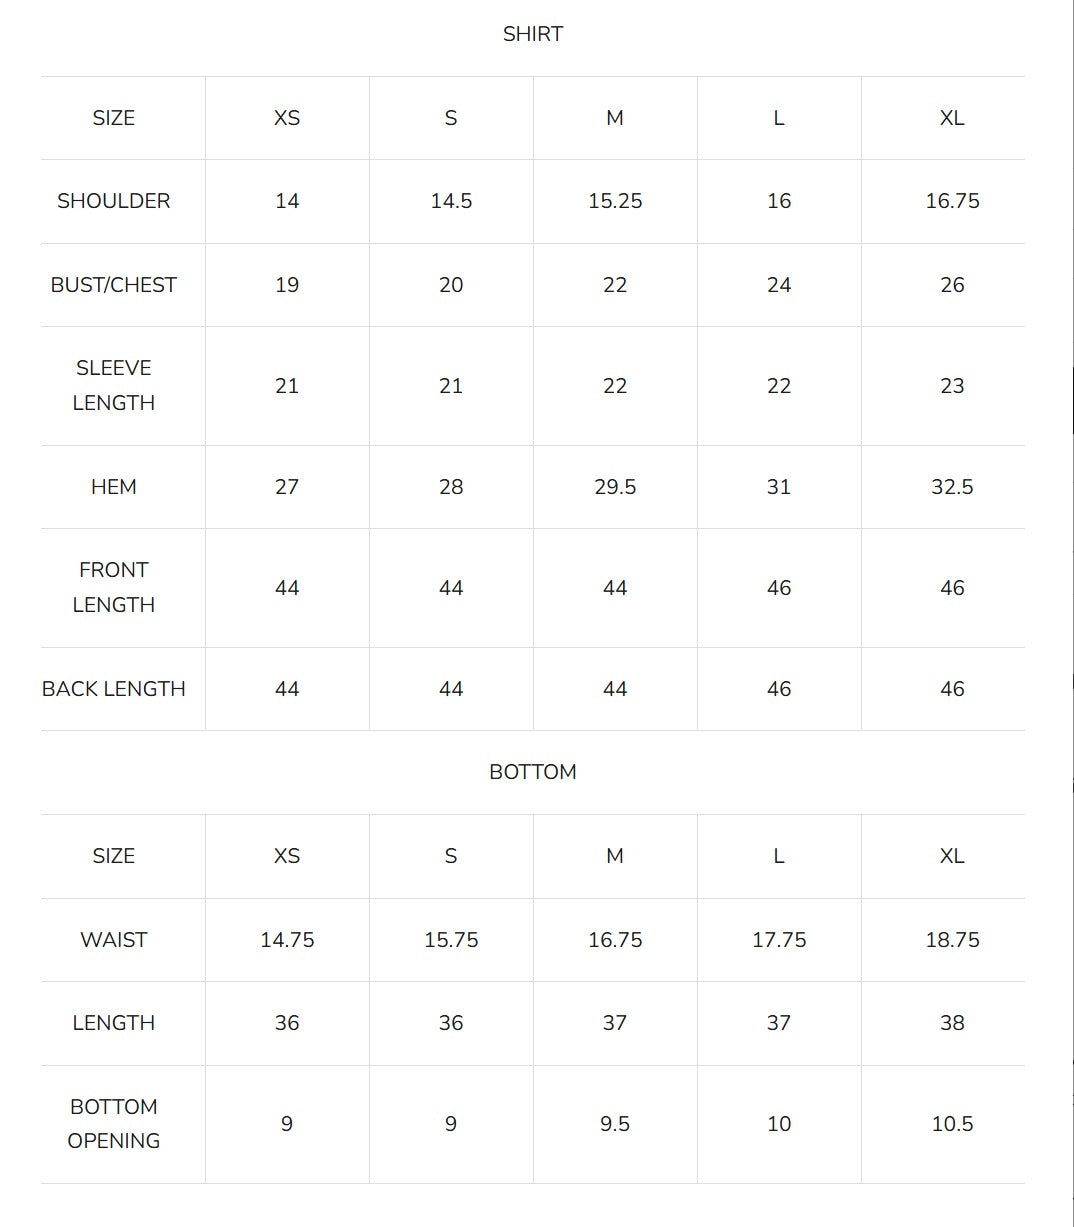Select bottom opening value 9.5

click(x=615, y=1124)
